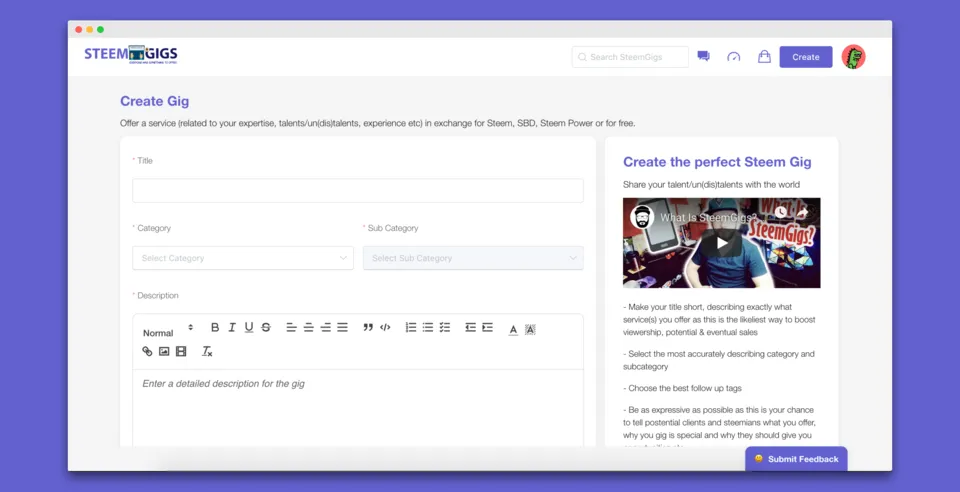Toggle underline formatting in description editor
Image resolution: width=960 pixels, height=492 pixels.
(x=249, y=327)
